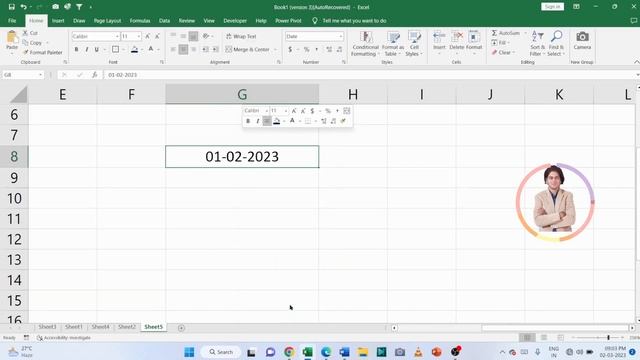Viewport: 640px width, 360px height.
Task: Click the Insert Function fx icon
Action: coord(94,75)
